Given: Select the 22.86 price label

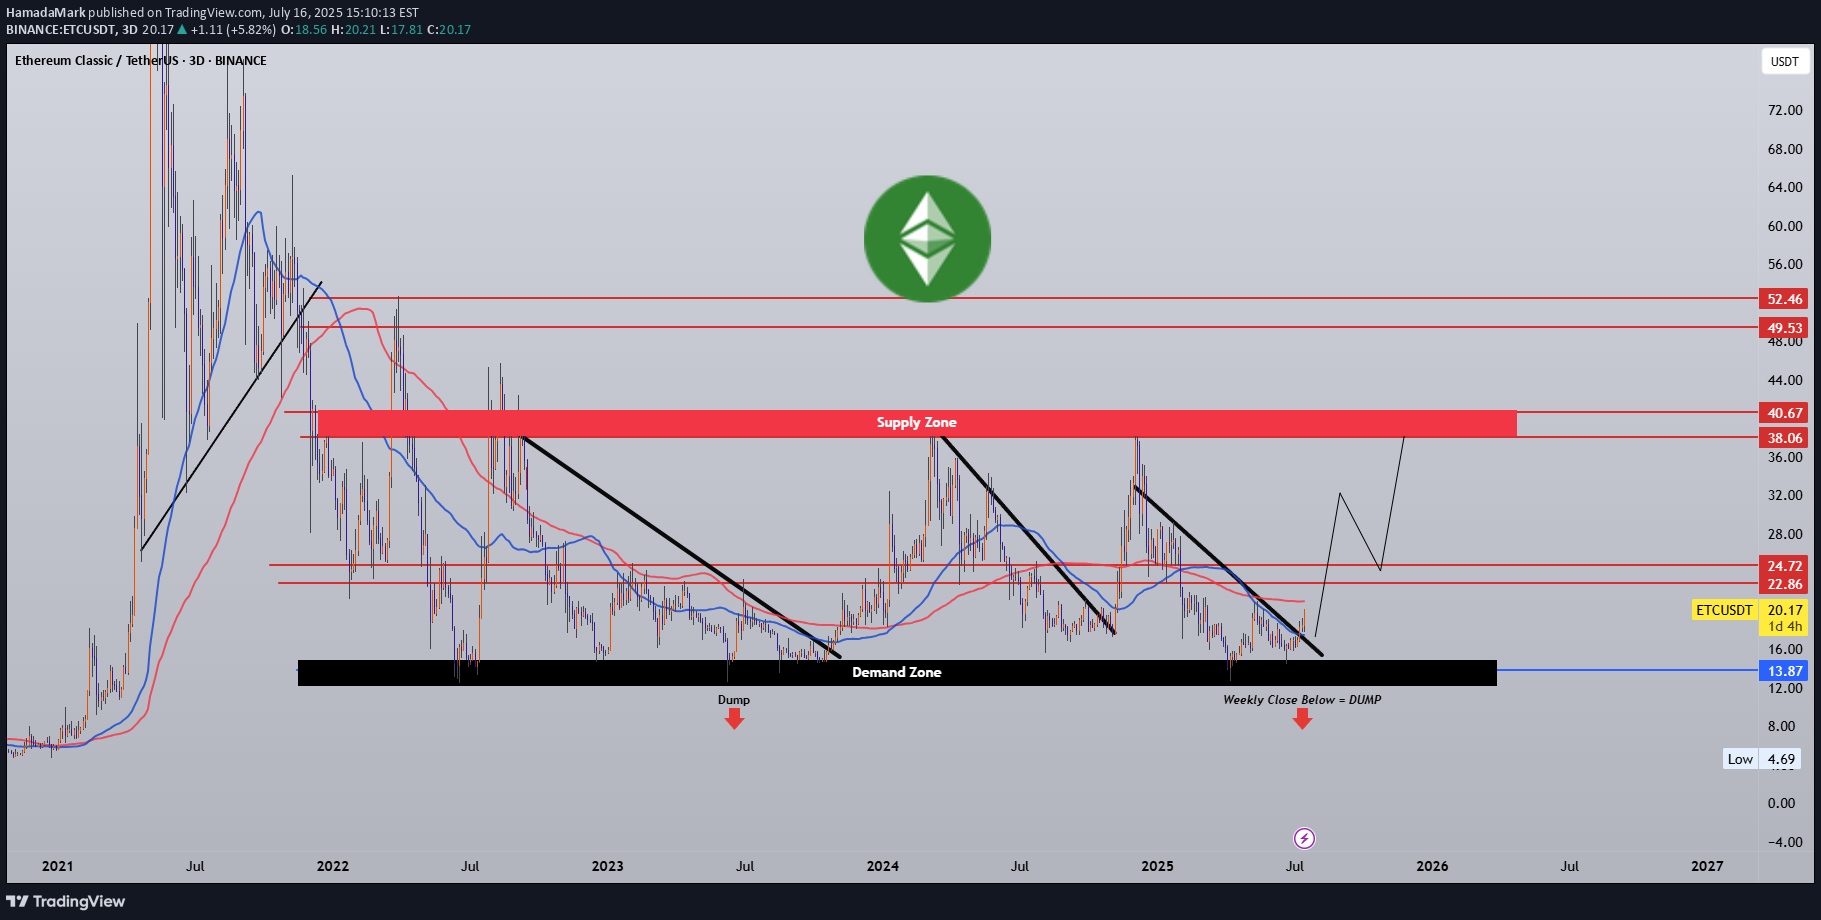Looking at the screenshot, I should [x=1784, y=584].
